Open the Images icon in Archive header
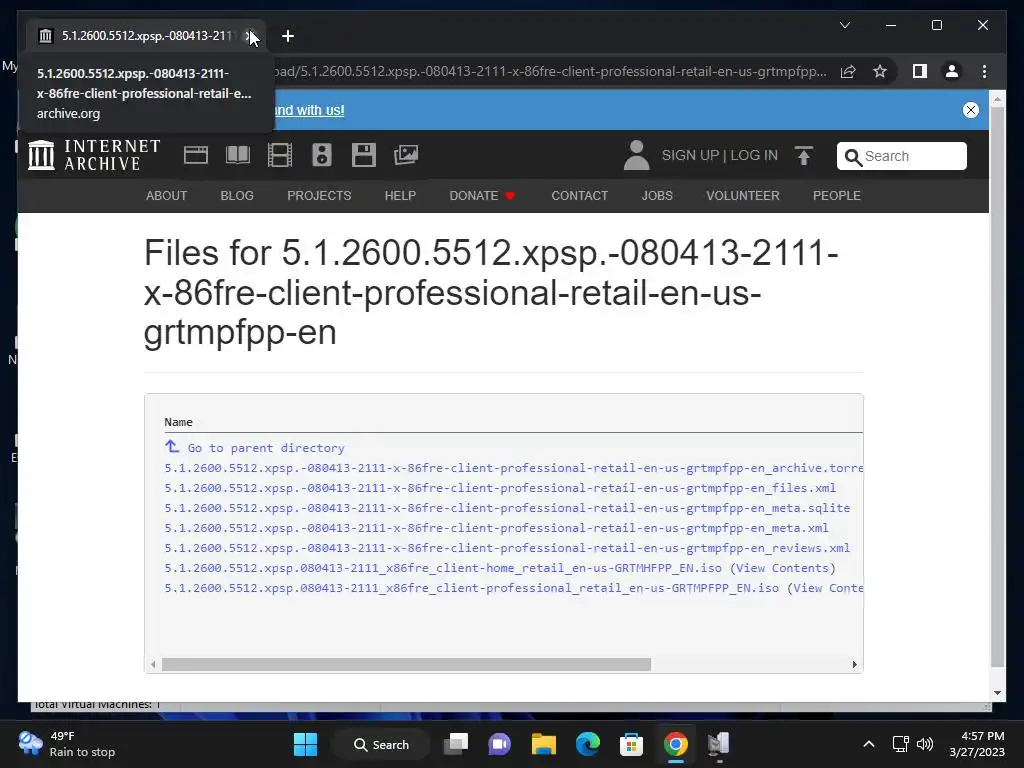 pyautogui.click(x=406, y=155)
